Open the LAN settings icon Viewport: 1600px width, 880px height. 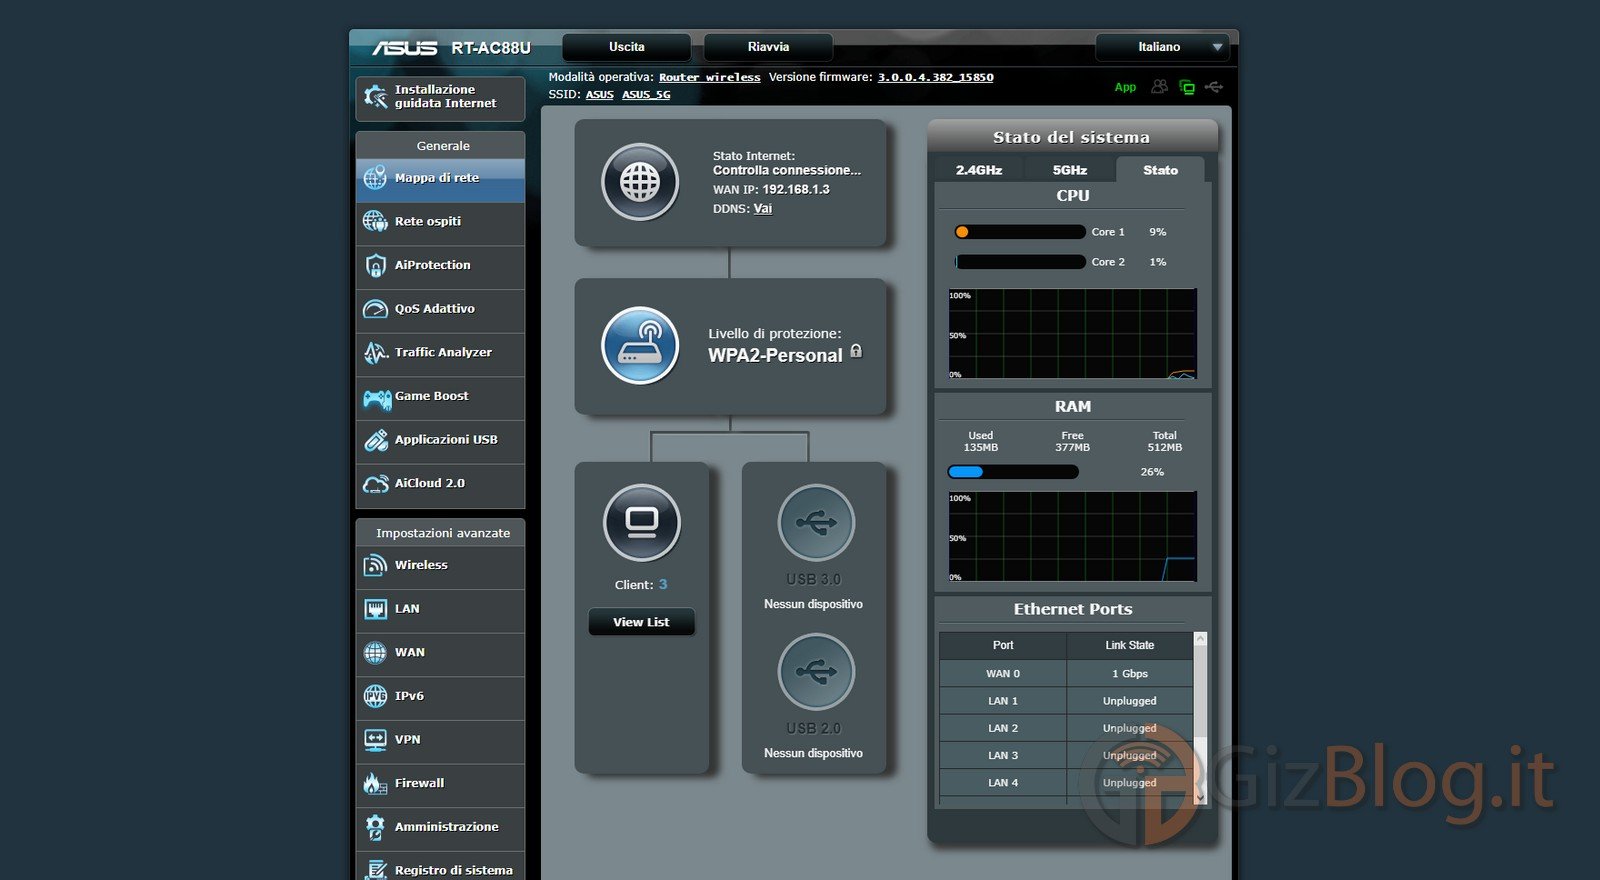(375, 609)
